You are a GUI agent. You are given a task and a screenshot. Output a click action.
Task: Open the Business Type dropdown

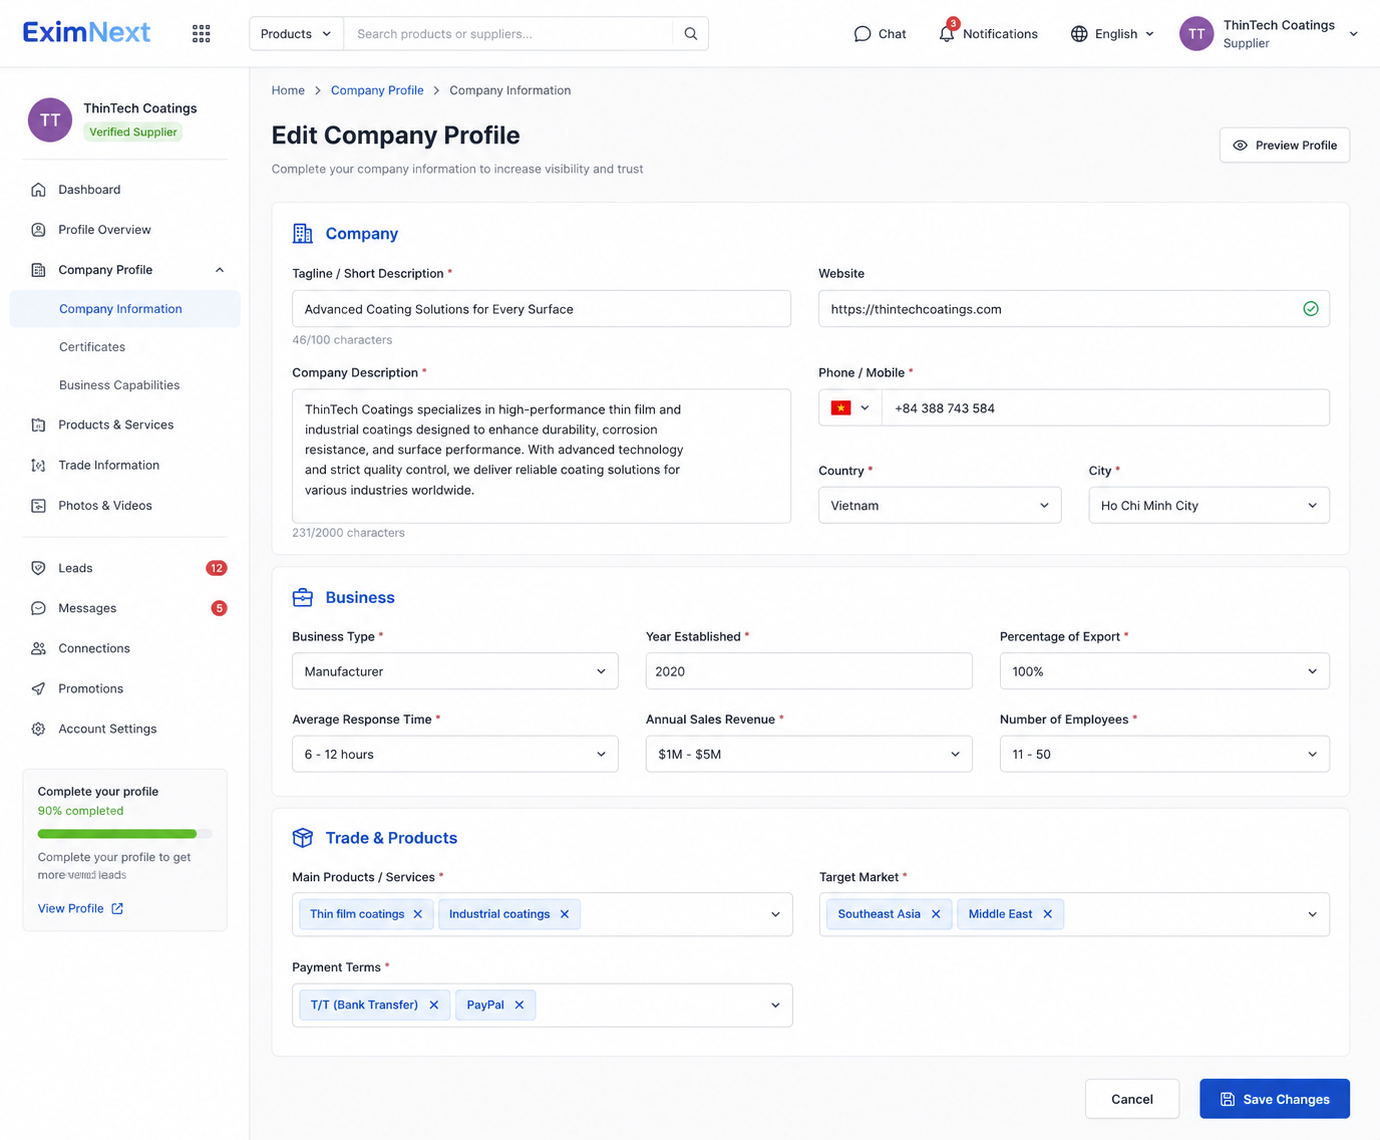tap(455, 671)
